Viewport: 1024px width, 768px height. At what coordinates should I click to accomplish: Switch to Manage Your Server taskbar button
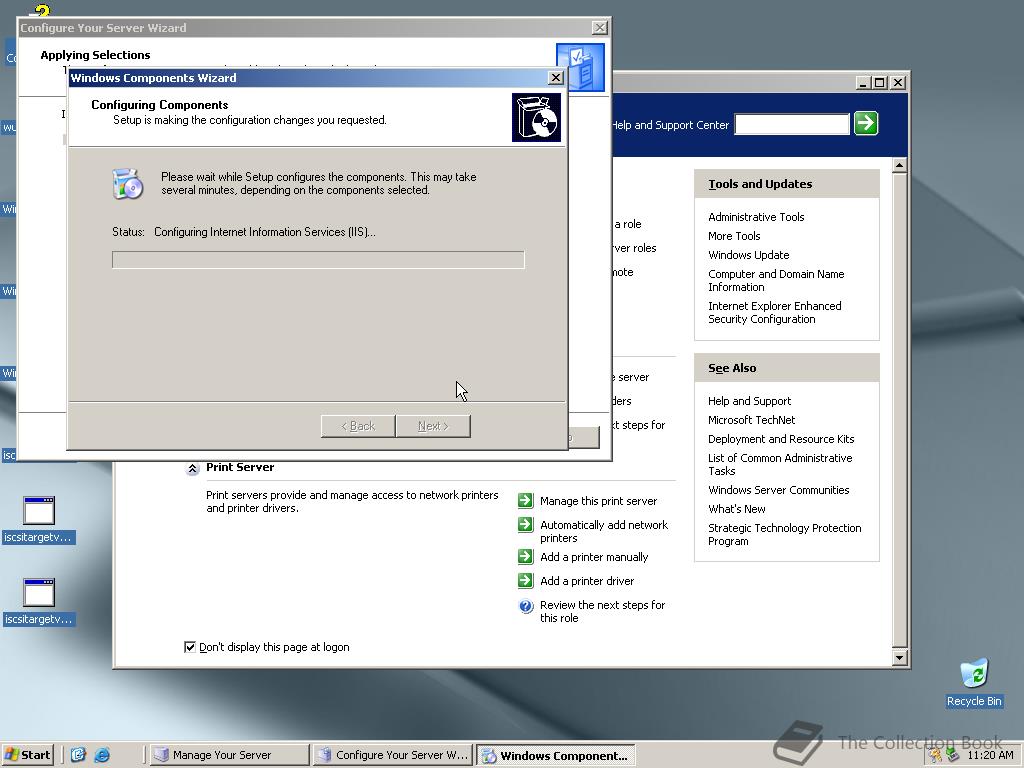click(x=229, y=755)
